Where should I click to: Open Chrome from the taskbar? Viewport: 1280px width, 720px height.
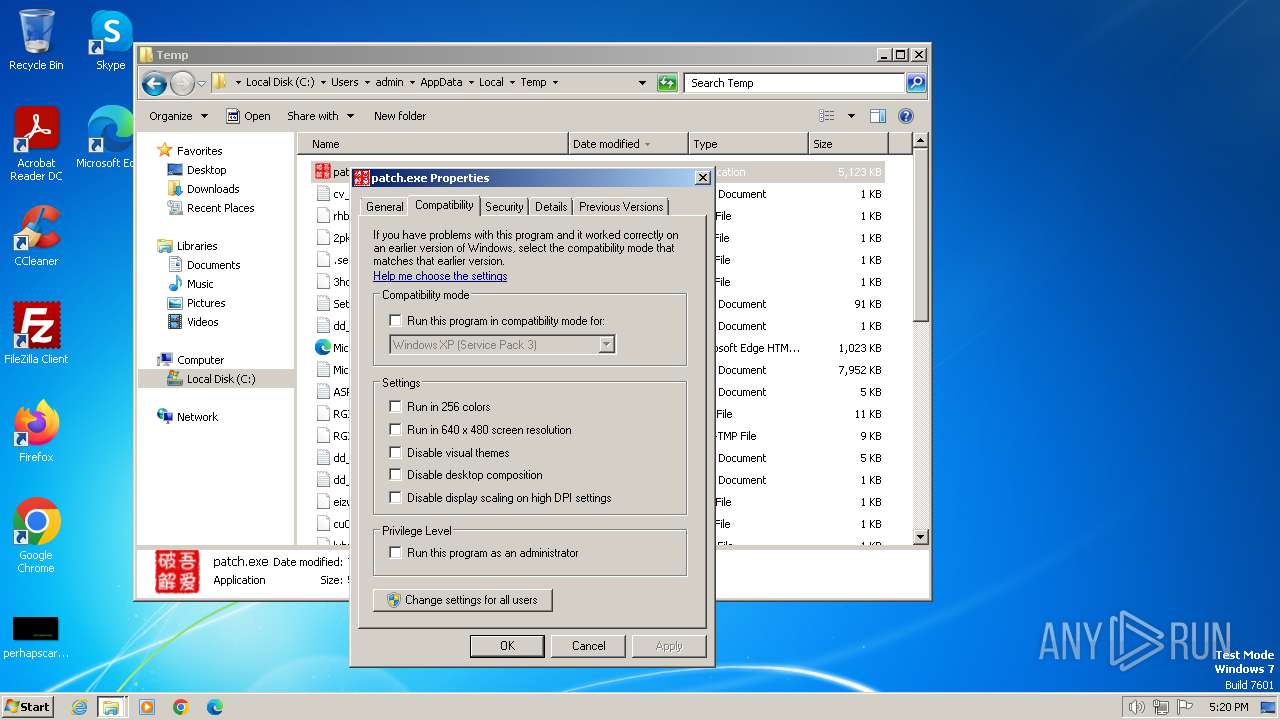point(181,707)
